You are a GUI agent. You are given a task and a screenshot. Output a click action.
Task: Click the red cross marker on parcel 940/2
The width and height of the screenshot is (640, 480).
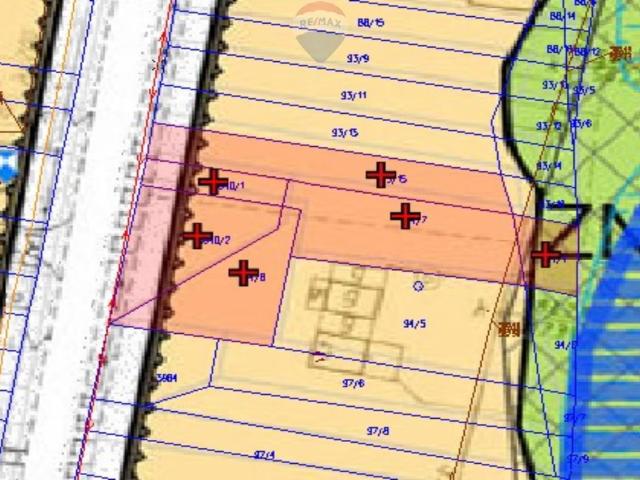[x=197, y=236]
